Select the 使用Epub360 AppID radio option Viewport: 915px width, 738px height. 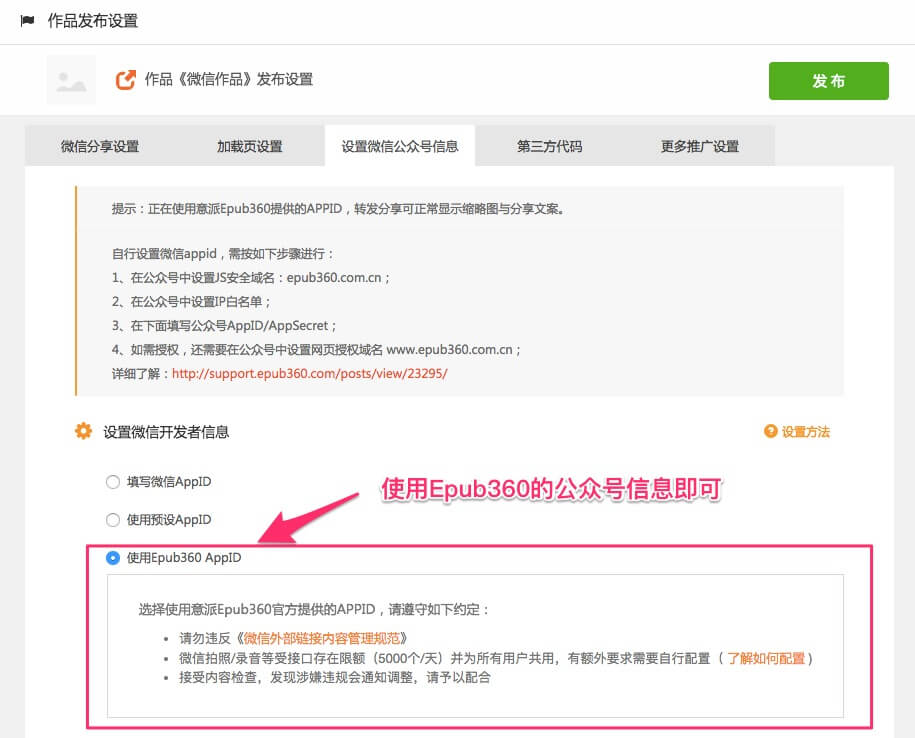point(113,558)
